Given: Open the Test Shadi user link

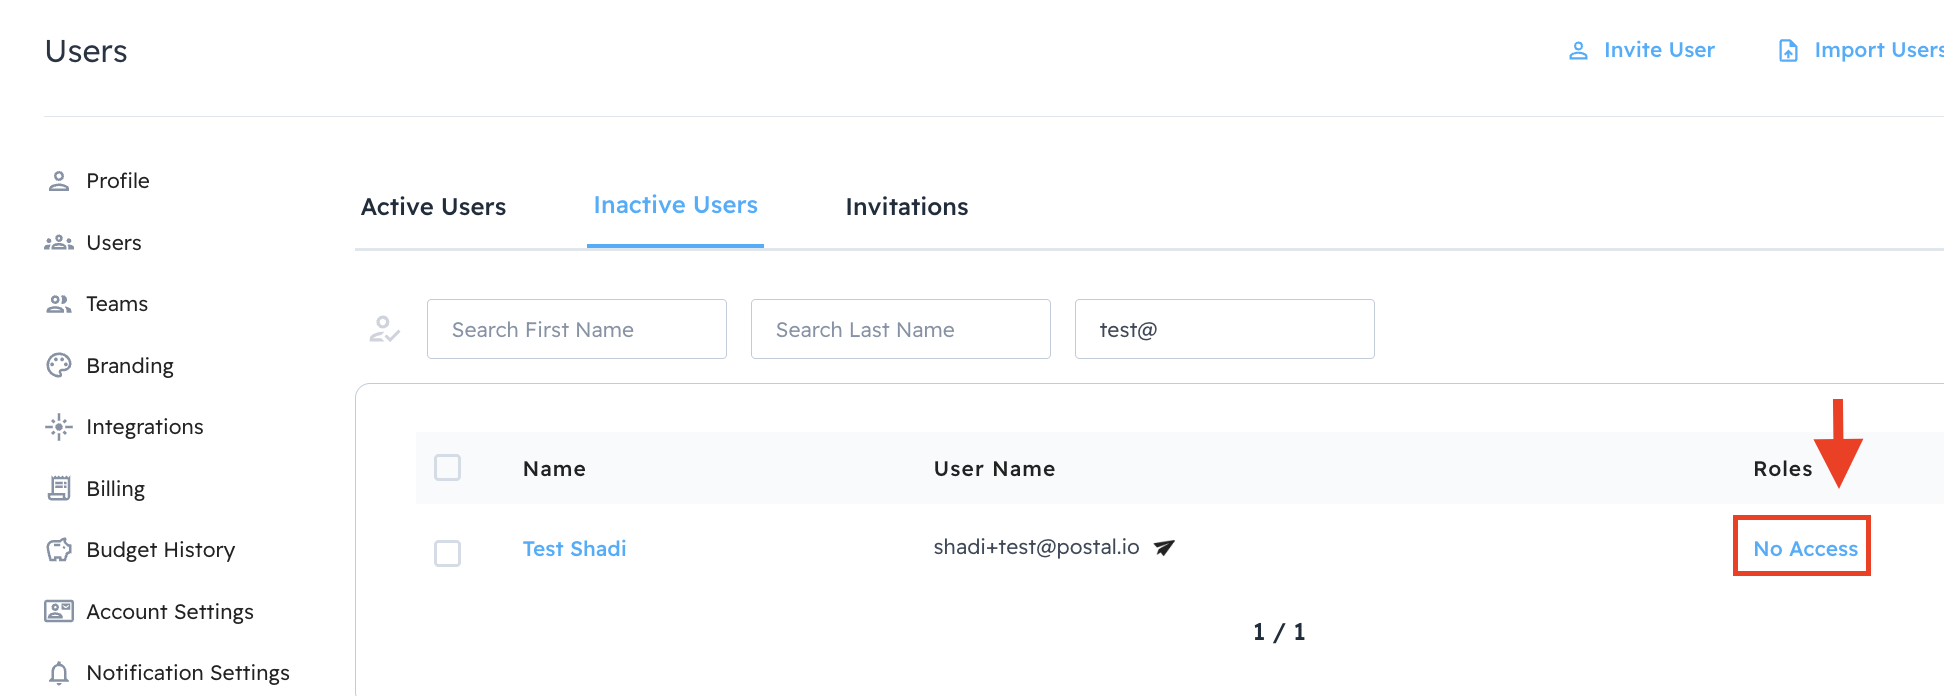Looking at the screenshot, I should click(x=574, y=549).
